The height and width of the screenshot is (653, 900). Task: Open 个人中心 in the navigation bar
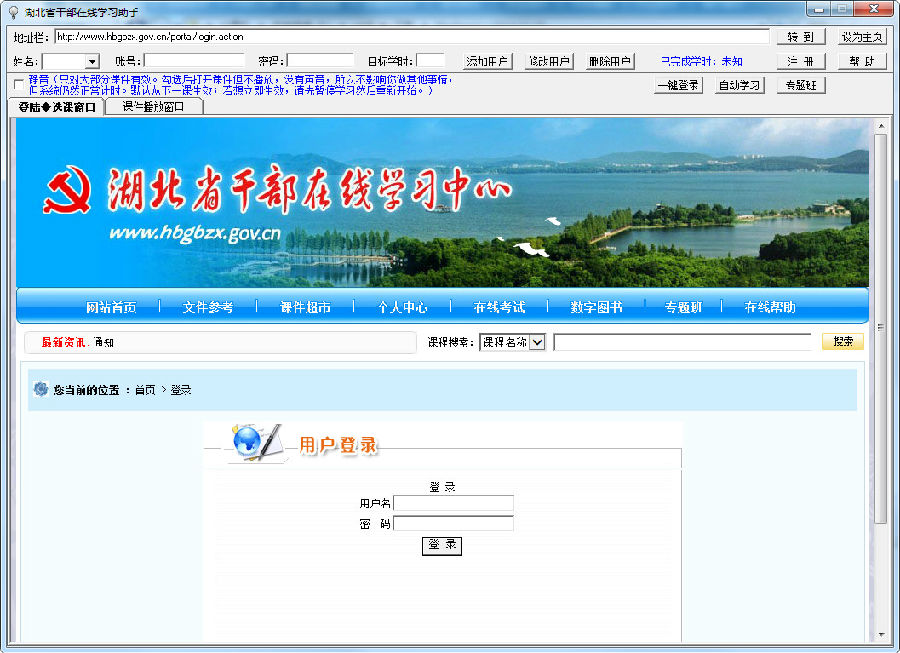(402, 307)
